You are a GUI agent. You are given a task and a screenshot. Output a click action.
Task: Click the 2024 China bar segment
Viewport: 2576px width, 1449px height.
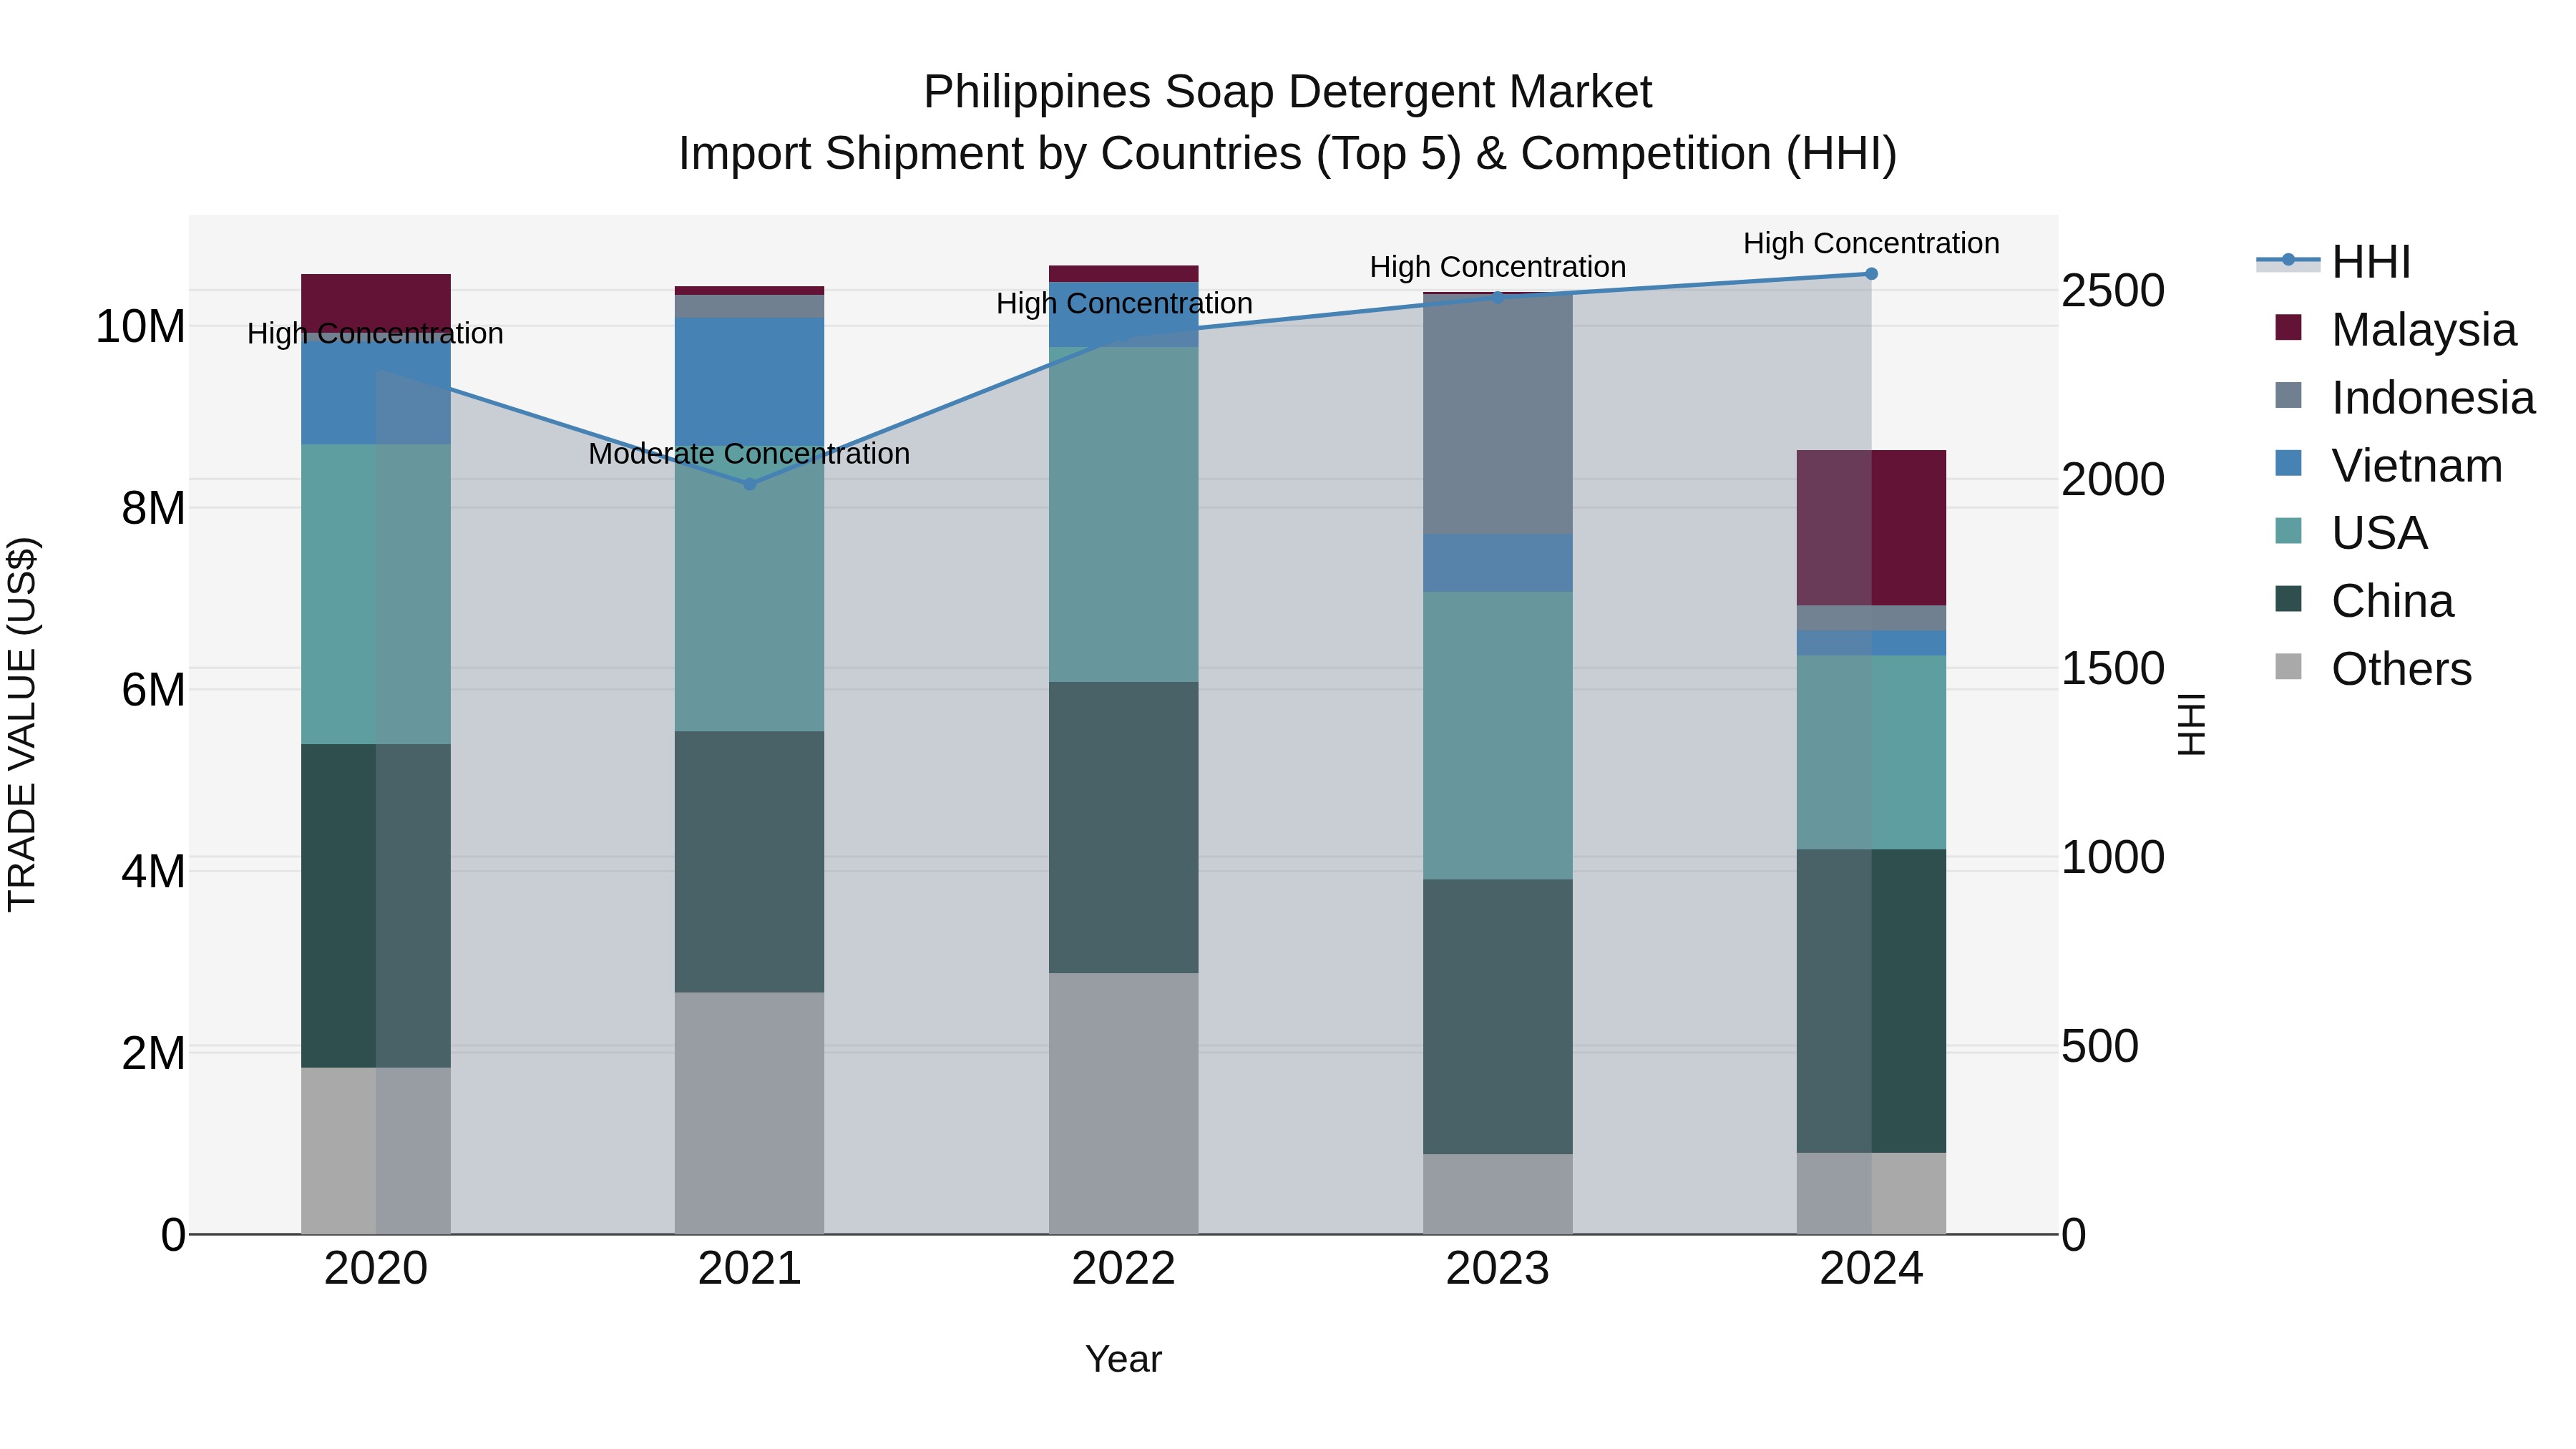1871,1001
